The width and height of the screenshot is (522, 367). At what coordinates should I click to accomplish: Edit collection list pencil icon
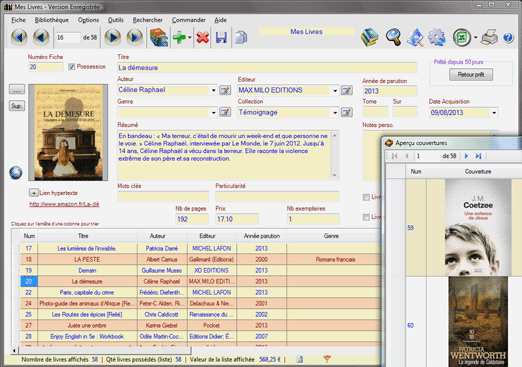pos(347,112)
